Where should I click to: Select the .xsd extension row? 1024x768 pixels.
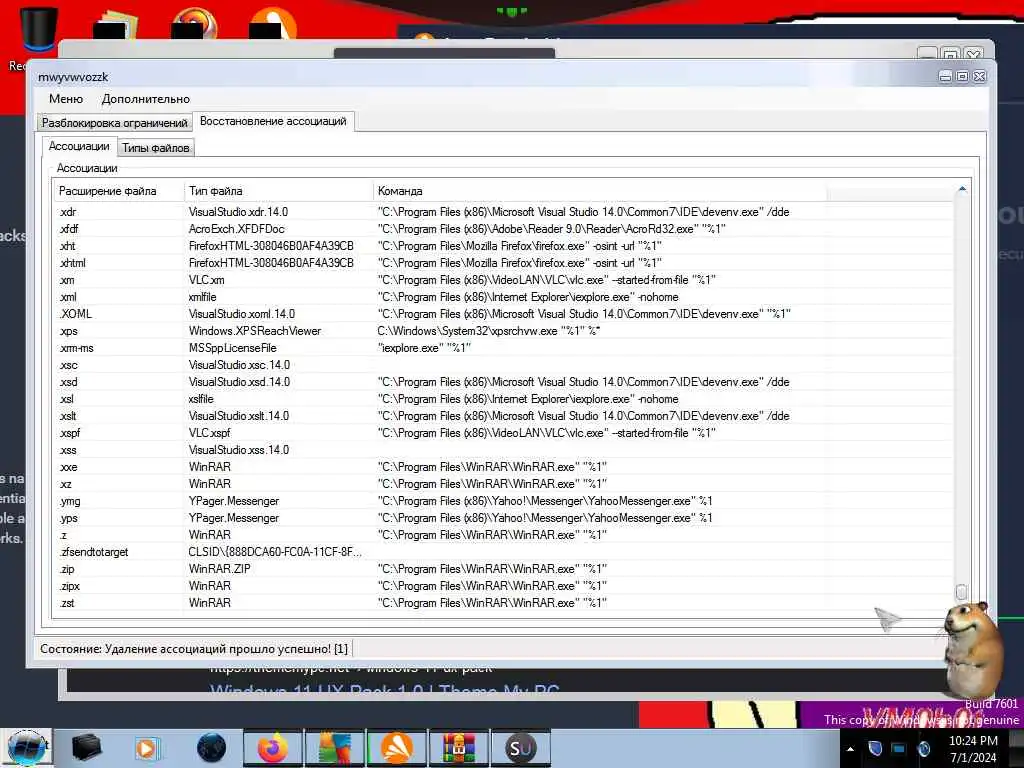point(504,381)
